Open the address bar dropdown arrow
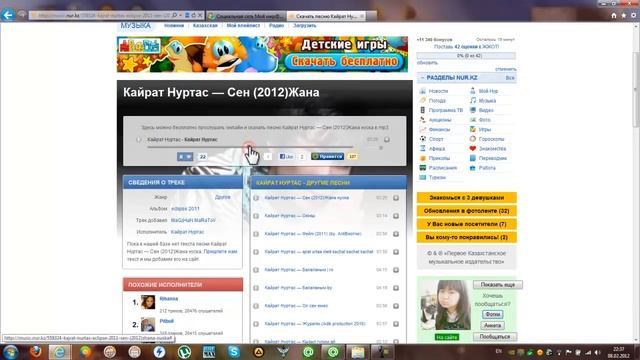The height and width of the screenshot is (360, 640). 181,16
